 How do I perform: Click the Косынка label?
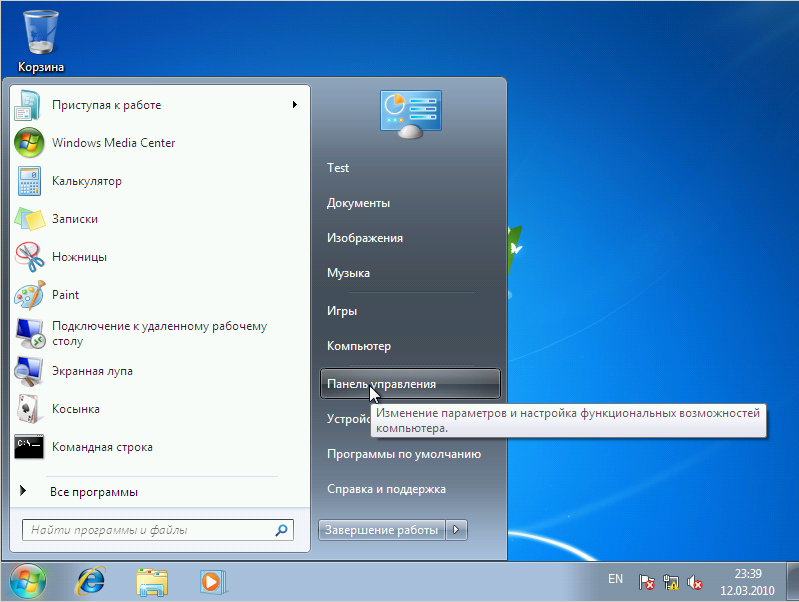tap(76, 409)
